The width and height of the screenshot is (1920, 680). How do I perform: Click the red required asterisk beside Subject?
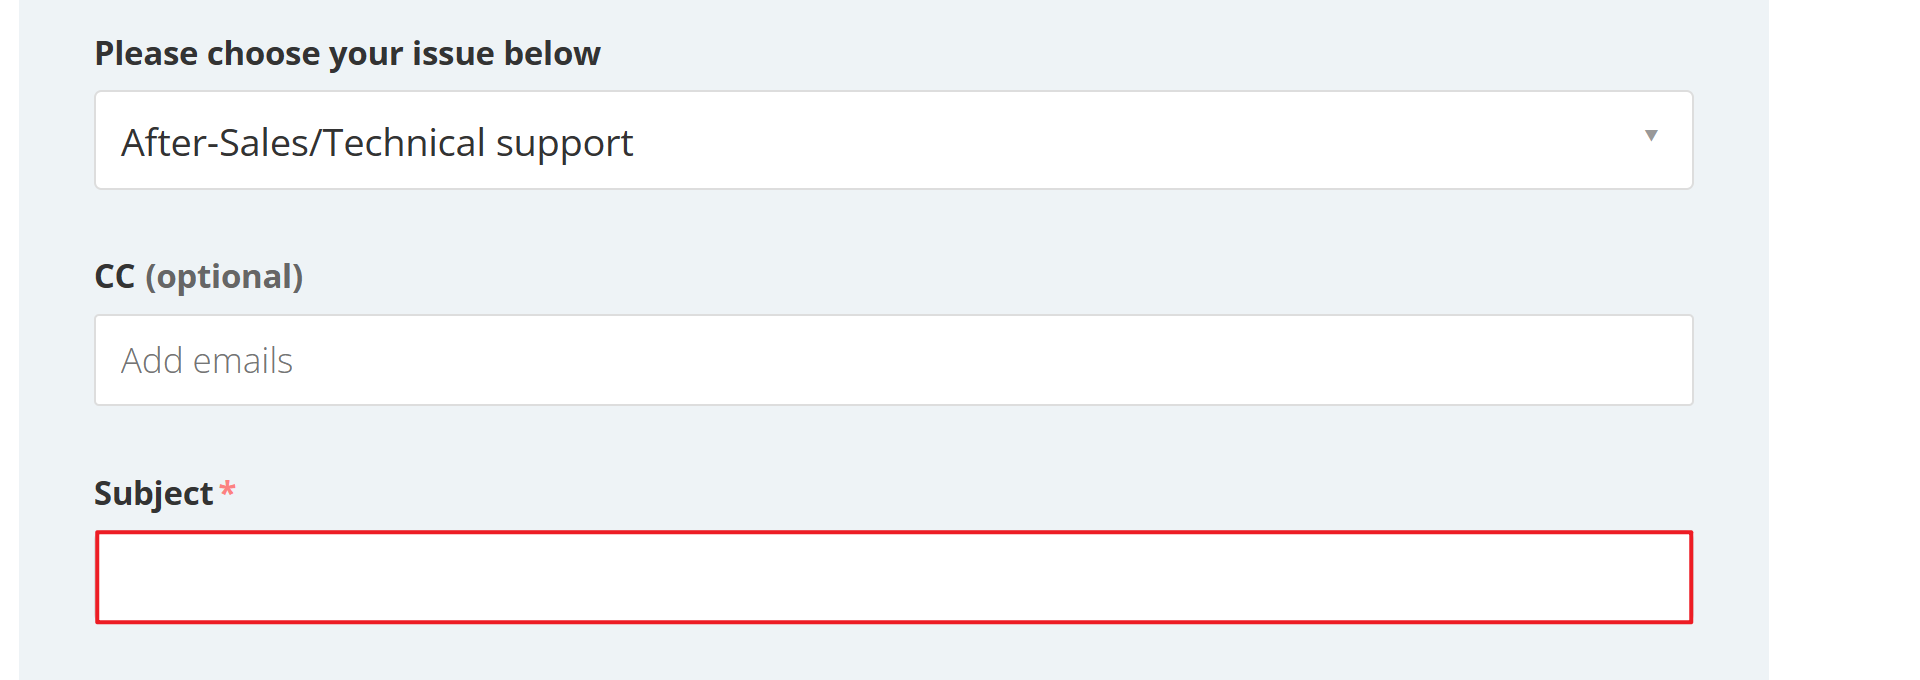pos(228,489)
